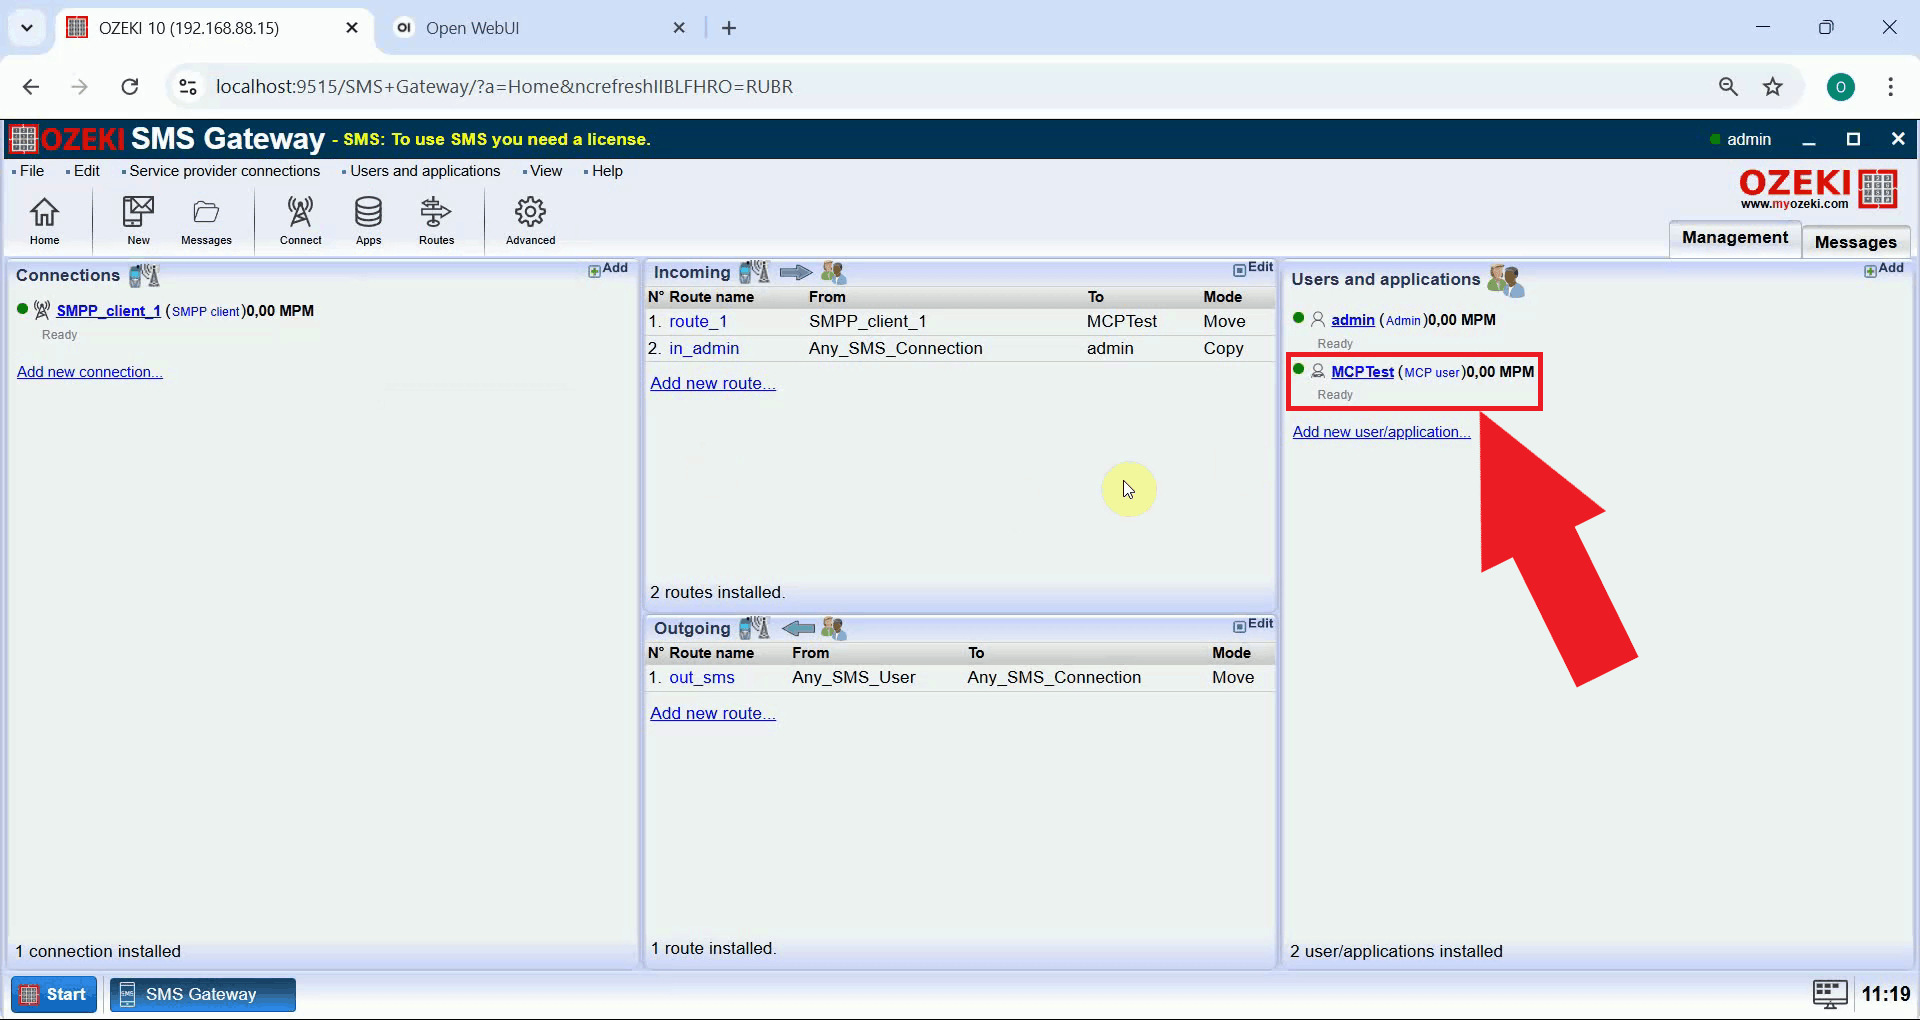Switch to the Open WebUI browser tab

click(540, 28)
